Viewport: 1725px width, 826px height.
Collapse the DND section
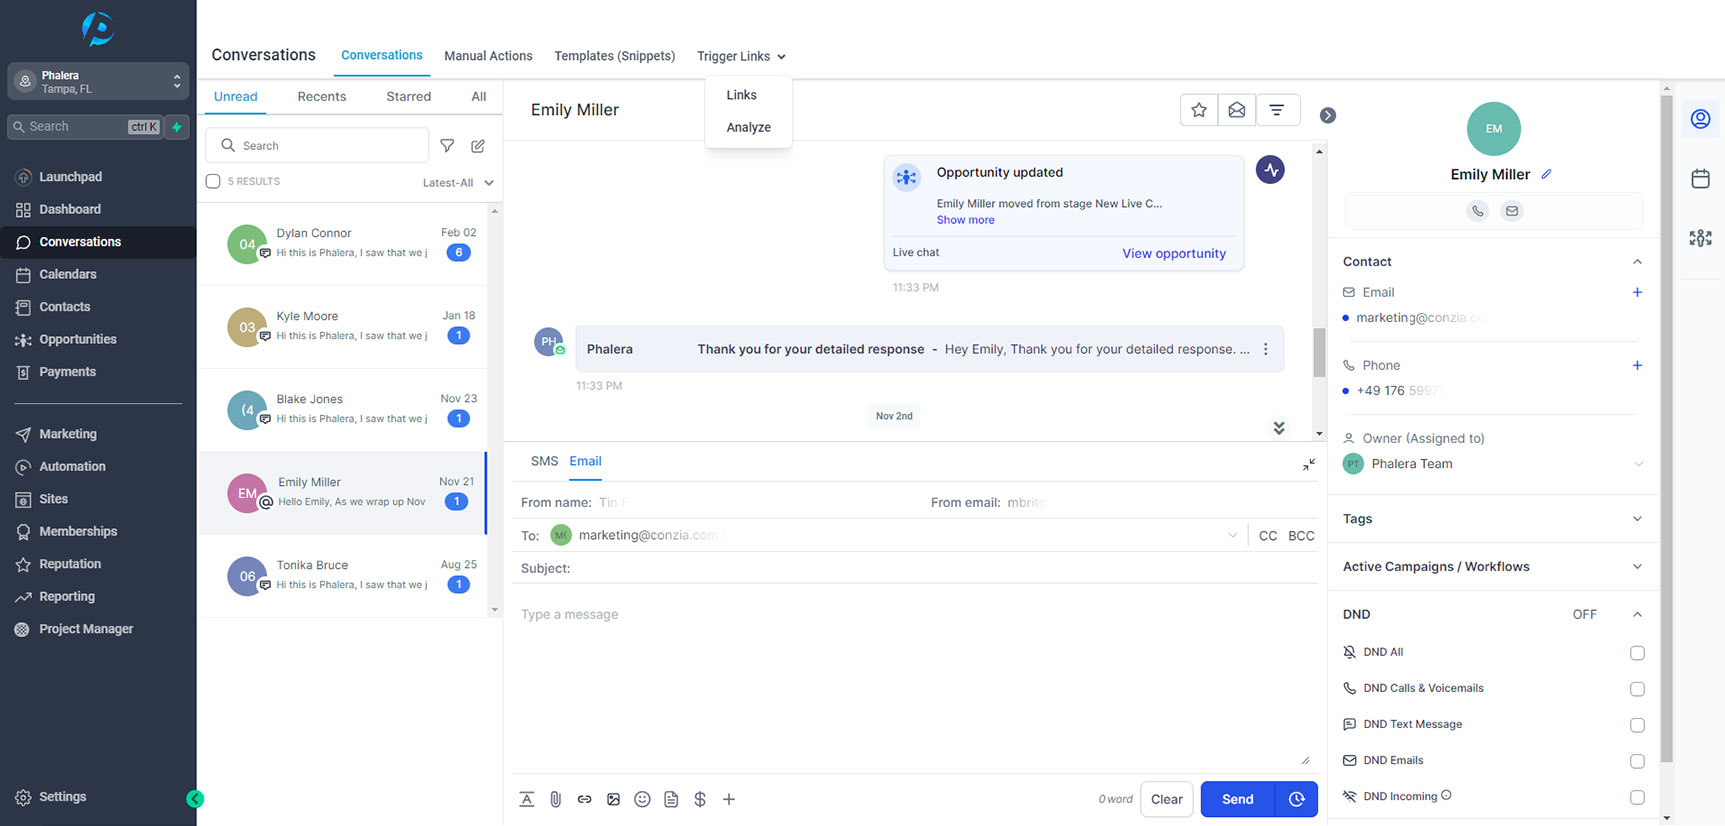click(1637, 614)
